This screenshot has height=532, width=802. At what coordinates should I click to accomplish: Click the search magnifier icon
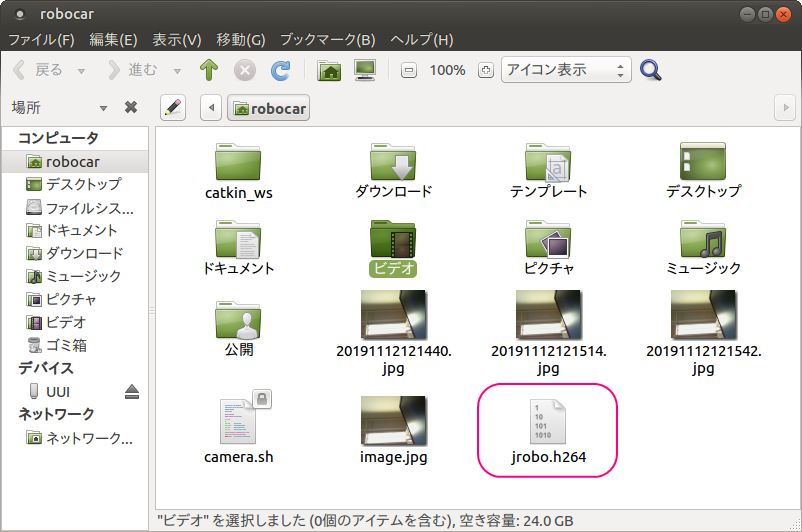coord(651,70)
